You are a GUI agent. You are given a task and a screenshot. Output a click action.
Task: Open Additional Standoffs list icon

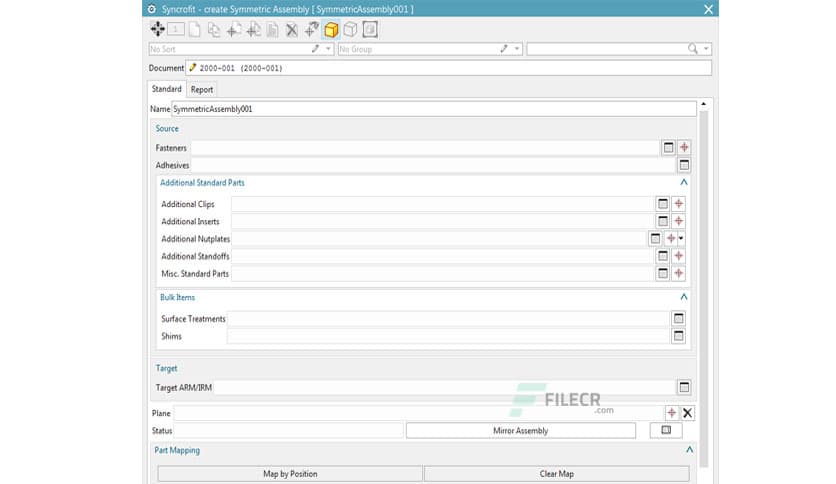tap(663, 256)
